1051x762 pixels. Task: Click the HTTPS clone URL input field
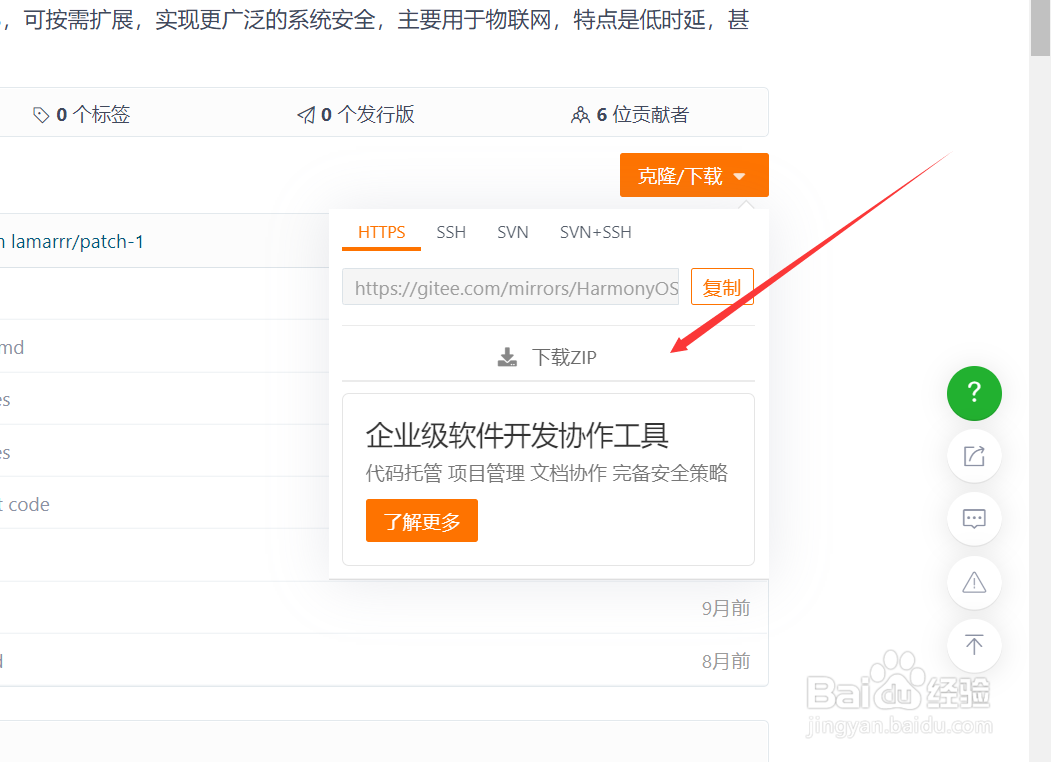(x=510, y=286)
